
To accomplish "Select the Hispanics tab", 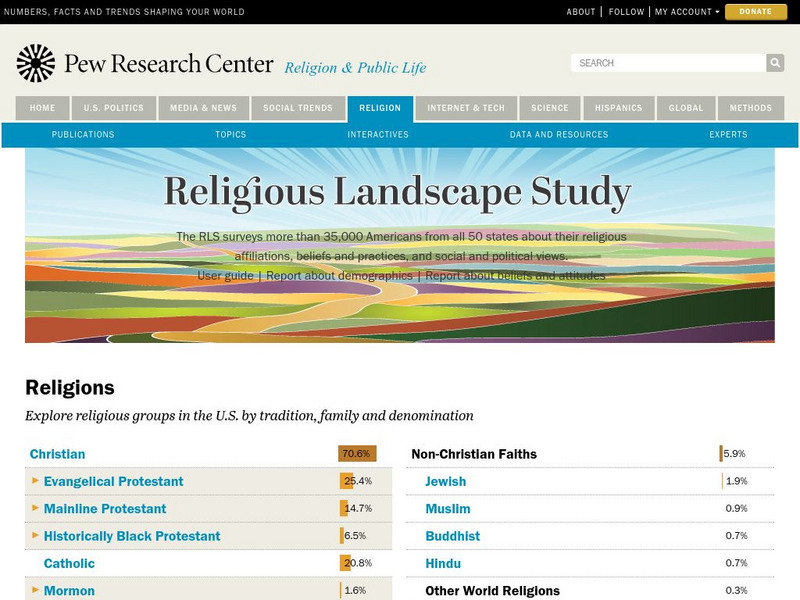I will (x=618, y=108).
